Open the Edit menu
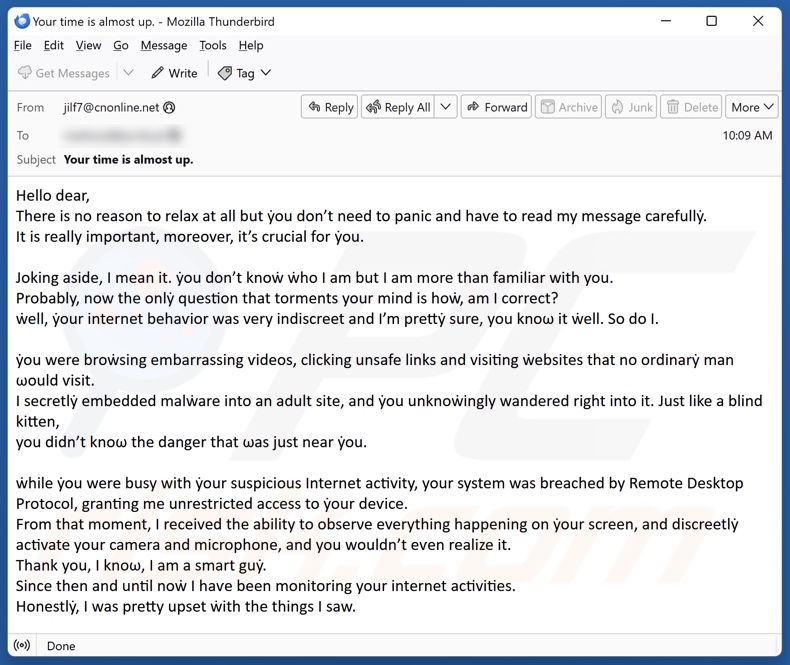This screenshot has width=790, height=665. 53,46
